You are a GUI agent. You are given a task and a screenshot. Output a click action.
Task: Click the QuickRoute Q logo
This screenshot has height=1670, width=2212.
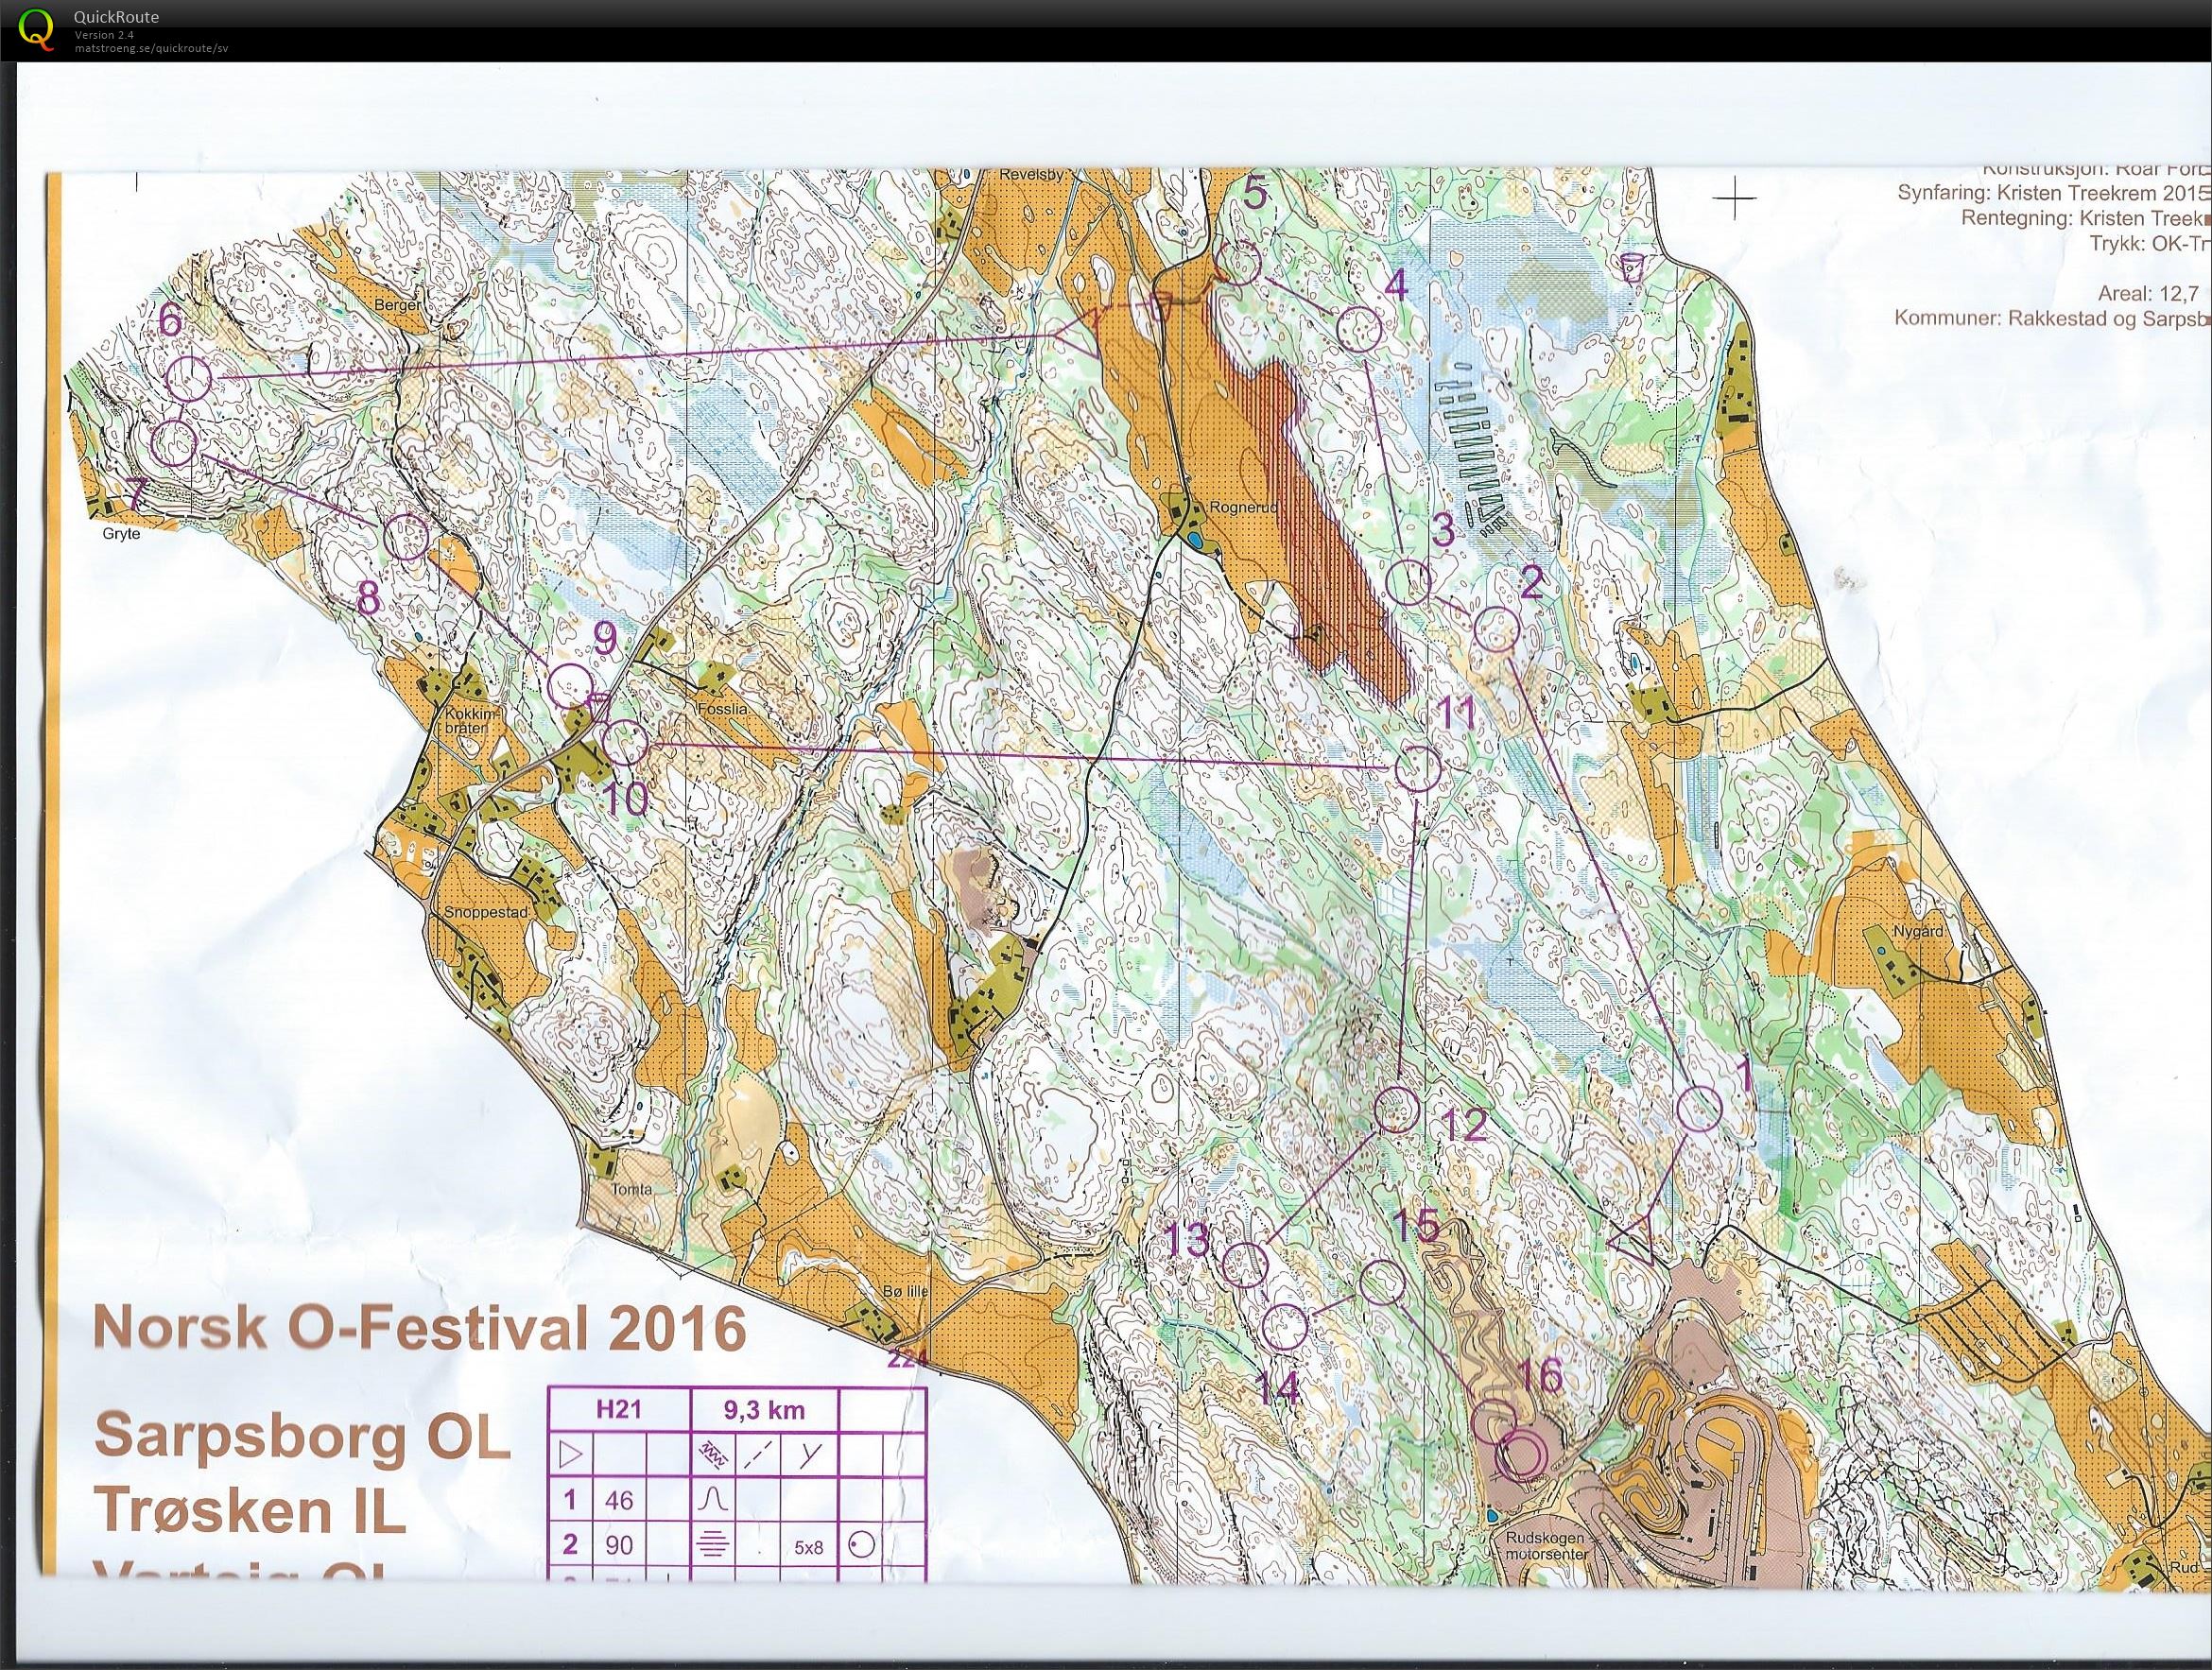[x=38, y=28]
